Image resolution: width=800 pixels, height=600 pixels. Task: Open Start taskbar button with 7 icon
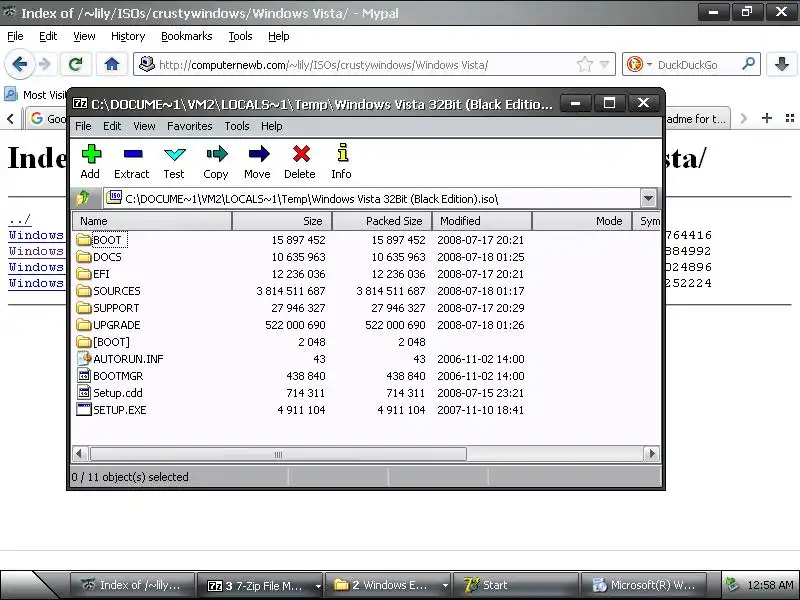tap(515, 585)
